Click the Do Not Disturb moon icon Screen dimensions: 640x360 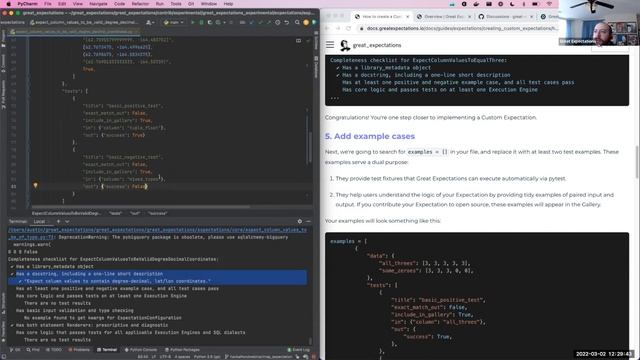click(x=512, y=4)
